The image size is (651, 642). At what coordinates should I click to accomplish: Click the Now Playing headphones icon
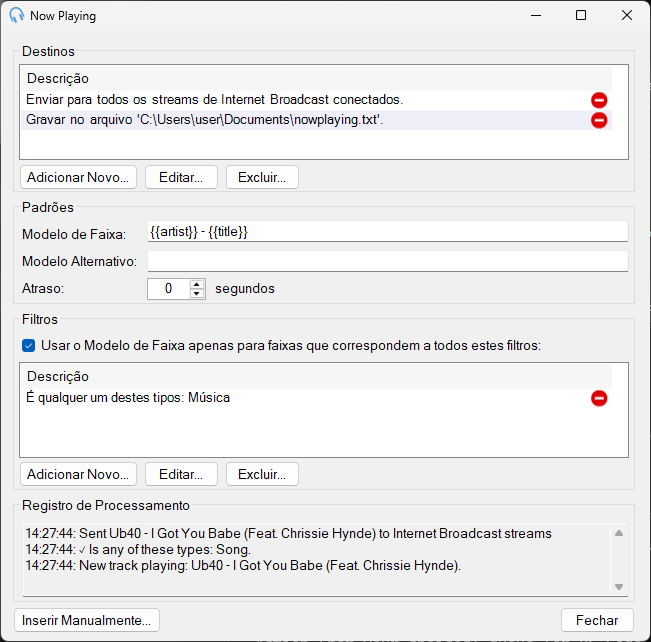[17, 15]
